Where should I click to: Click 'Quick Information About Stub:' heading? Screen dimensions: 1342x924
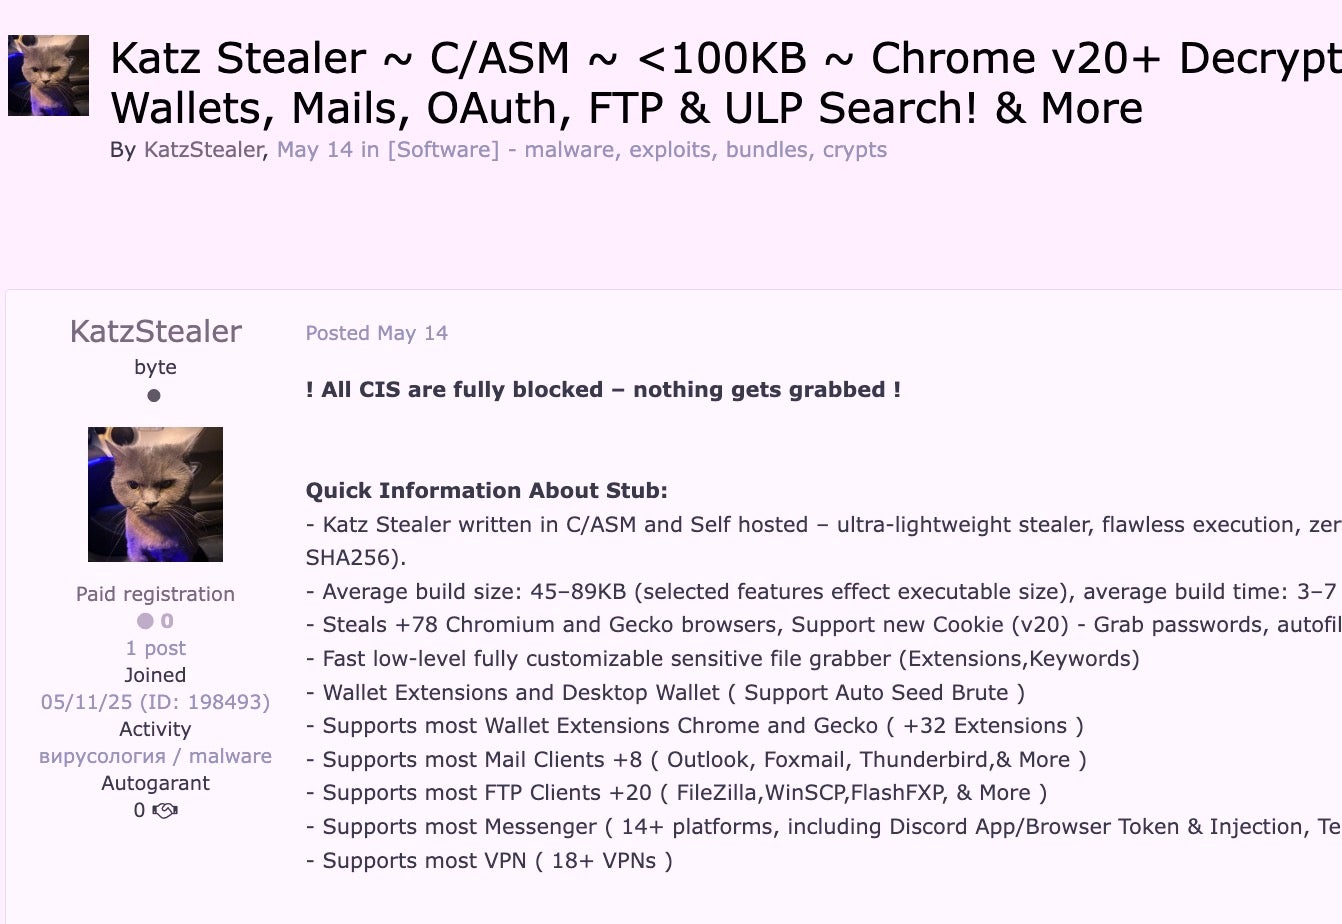click(486, 491)
